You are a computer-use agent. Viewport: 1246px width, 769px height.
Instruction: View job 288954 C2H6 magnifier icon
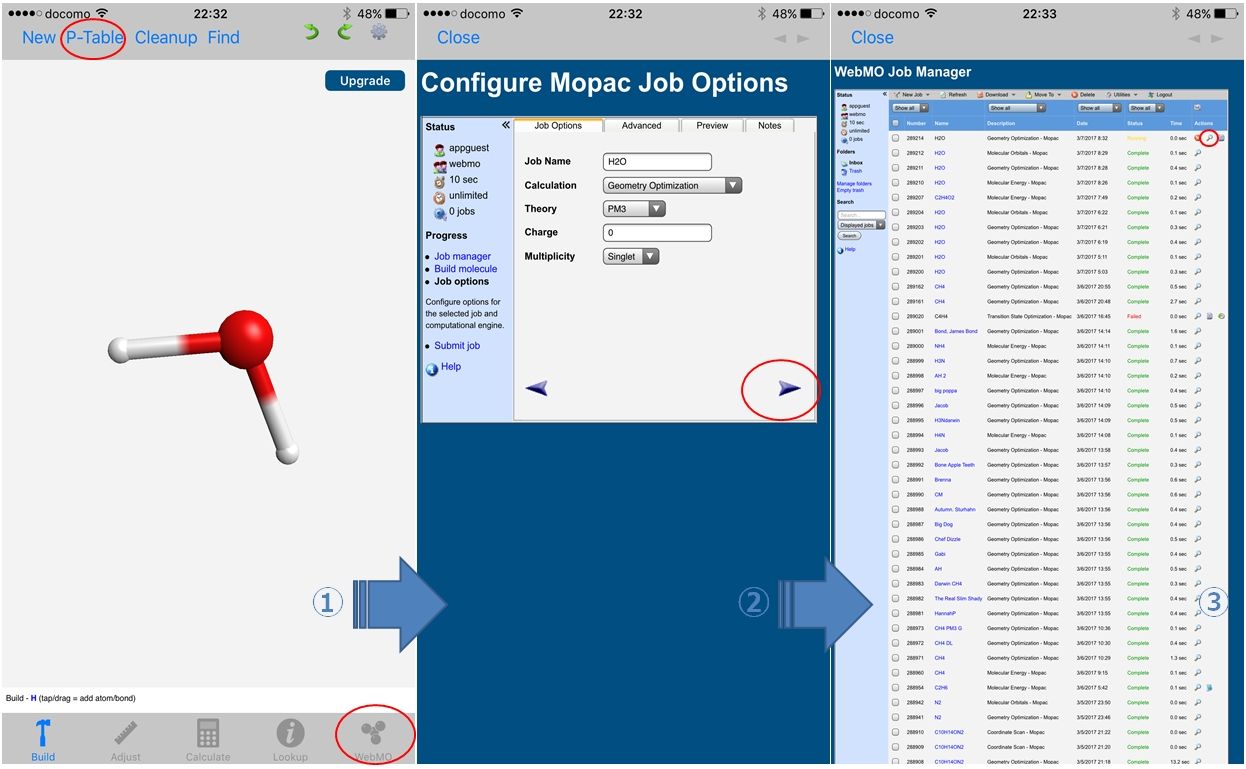[1197, 688]
